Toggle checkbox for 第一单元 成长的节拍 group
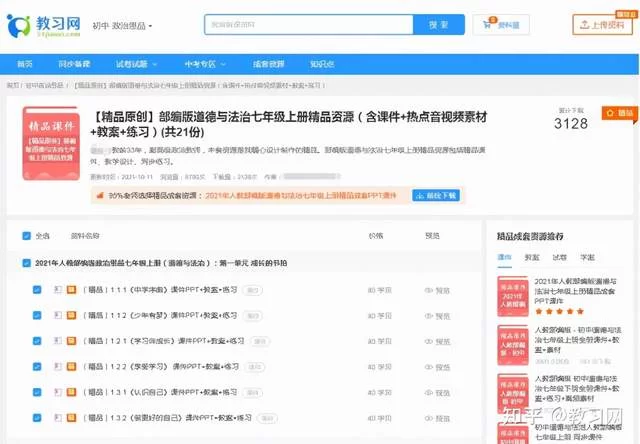Viewport: 640px width, 444px height. click(26, 263)
